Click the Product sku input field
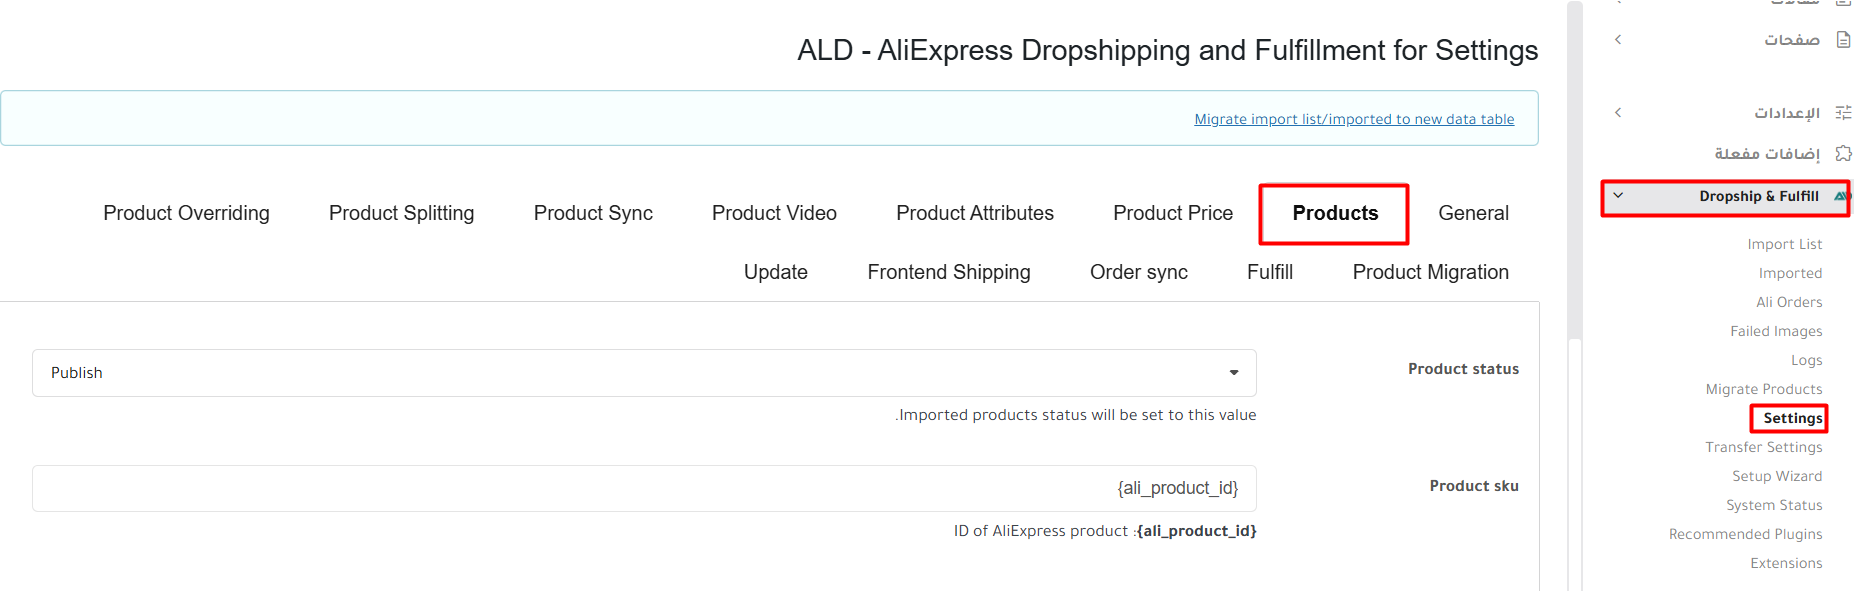The width and height of the screenshot is (1854, 591). pos(644,488)
